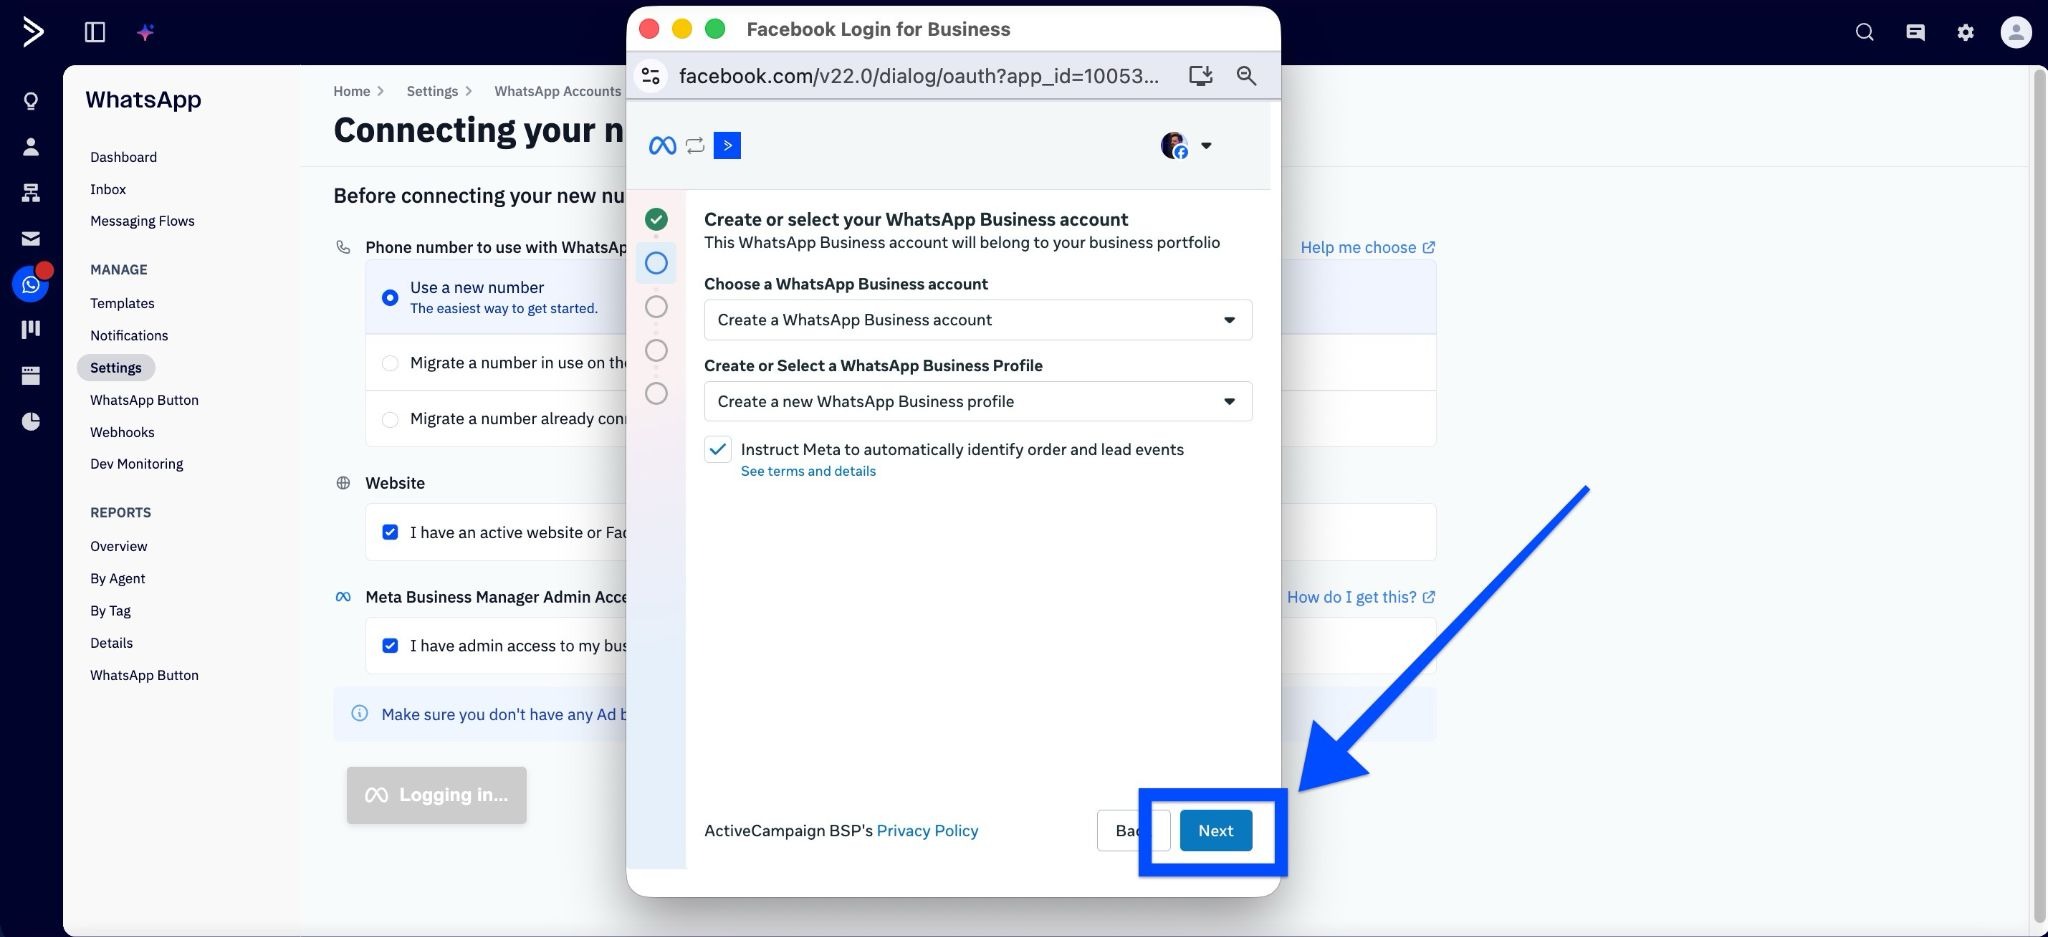Select Migrate a number in use option

[390, 363]
